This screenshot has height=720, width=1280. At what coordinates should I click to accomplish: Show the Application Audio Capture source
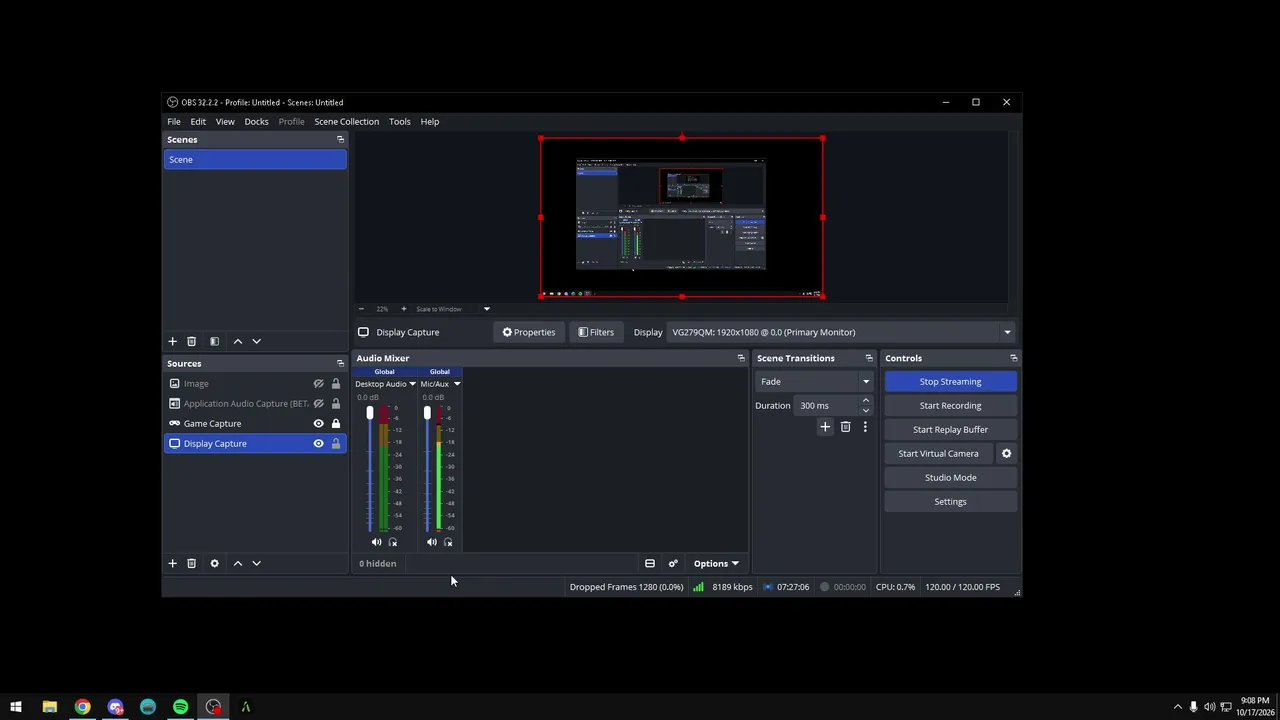318,403
